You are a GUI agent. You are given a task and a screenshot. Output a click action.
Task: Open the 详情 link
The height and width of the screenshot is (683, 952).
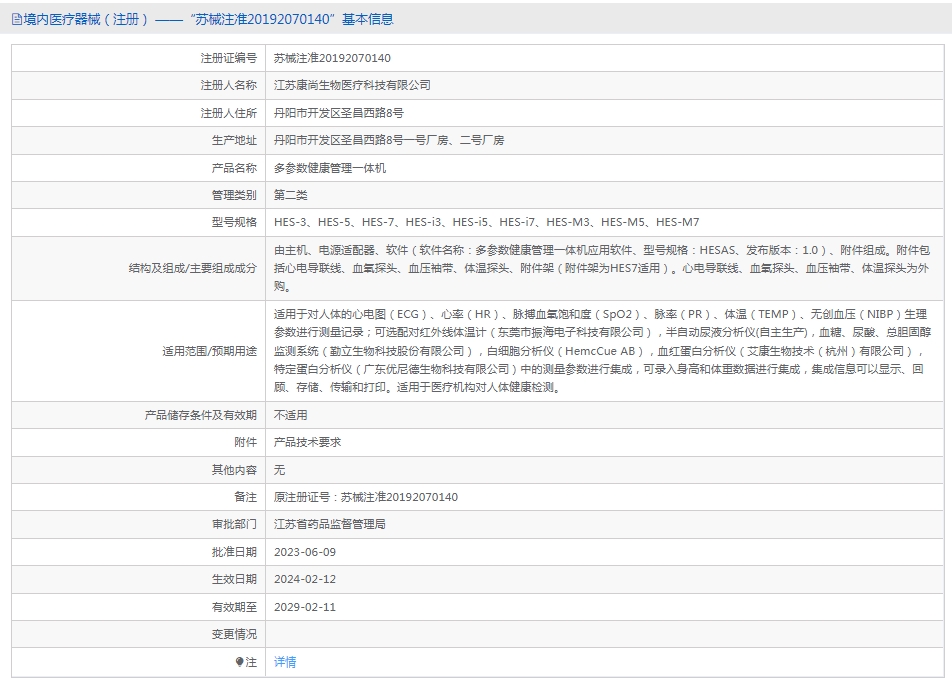pyautogui.click(x=285, y=662)
